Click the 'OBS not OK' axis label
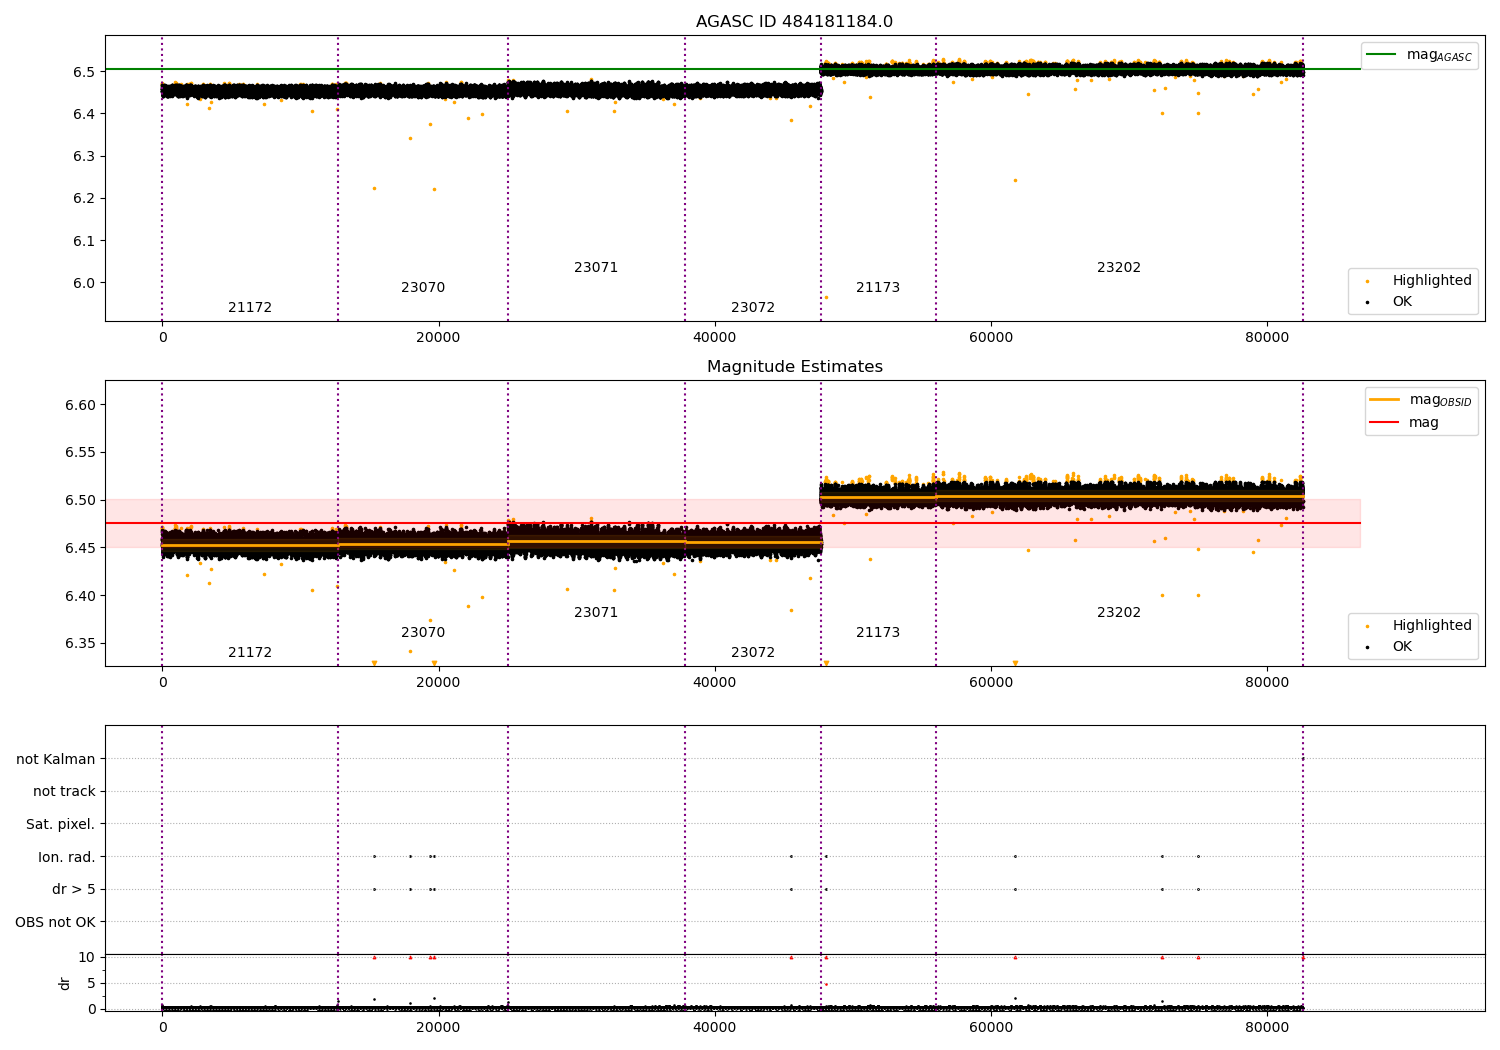Screen dimensions: 1500x1050 (x=56, y=922)
